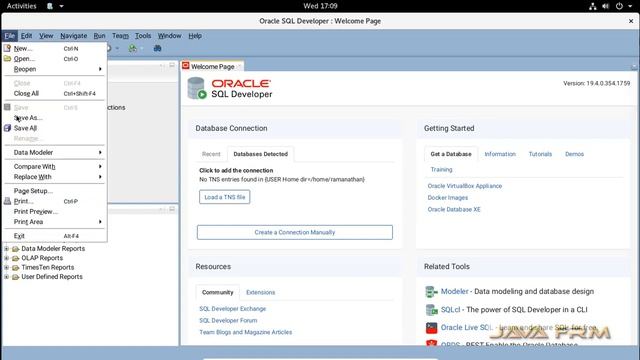Click the Modeler tool icon in Related Tools

coord(431,291)
